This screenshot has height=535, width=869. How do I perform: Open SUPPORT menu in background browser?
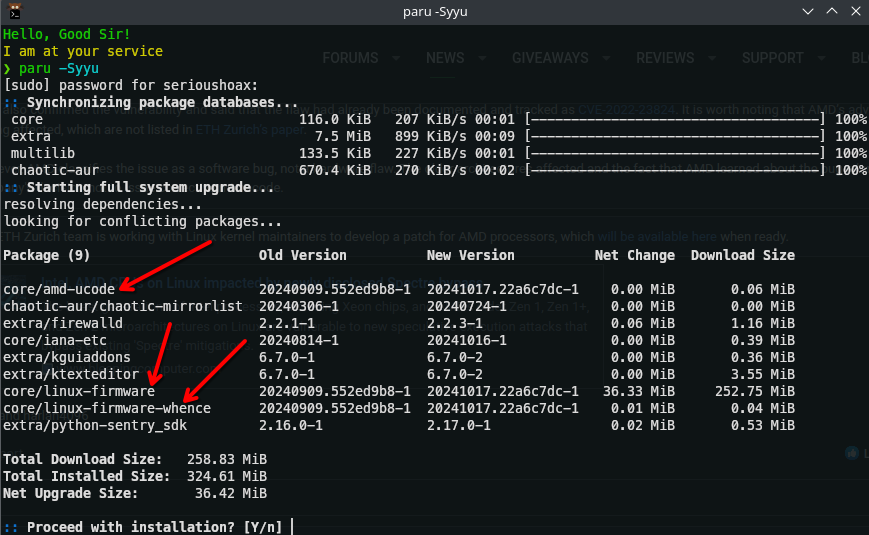773,58
